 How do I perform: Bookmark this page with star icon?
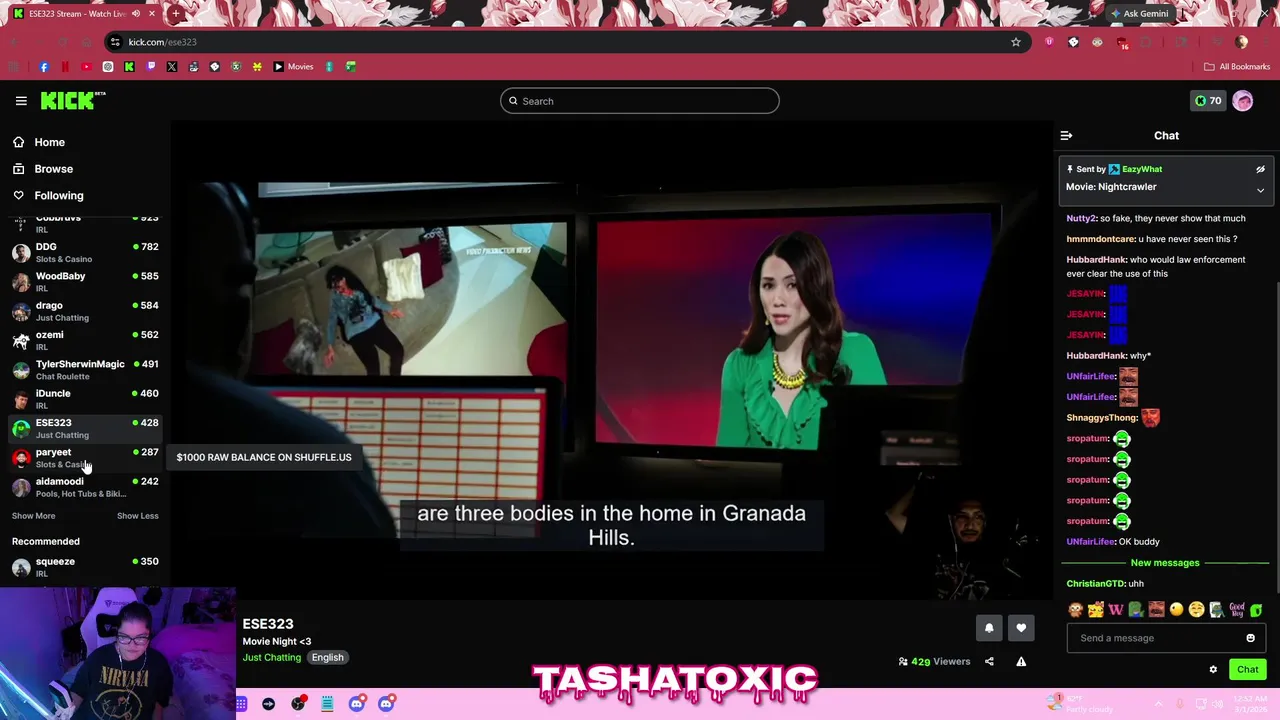(1016, 42)
